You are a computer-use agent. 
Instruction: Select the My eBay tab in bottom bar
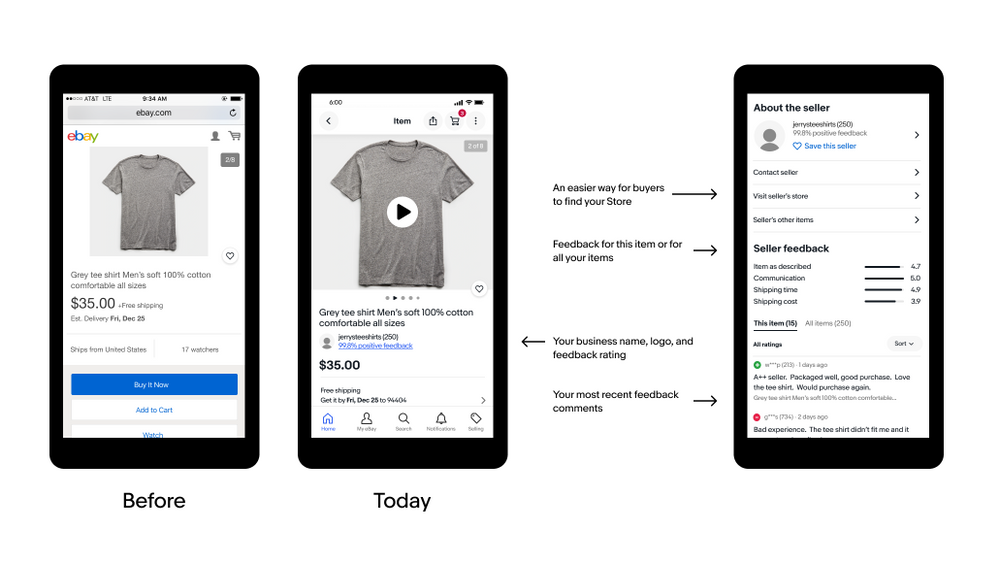pos(366,419)
